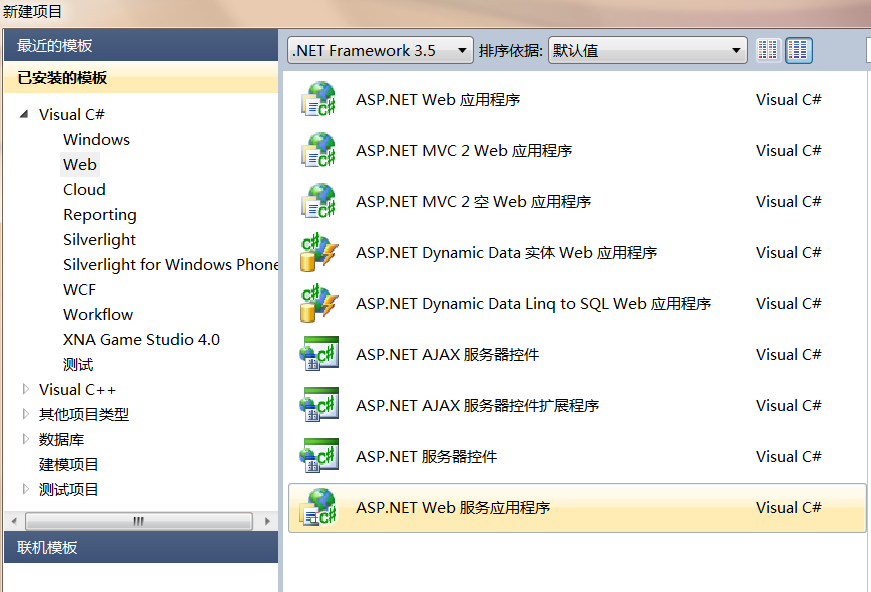Select ASP.NET Dynamic Data 实体 Web 应用程序 text
The image size is (871, 592).
point(507,253)
